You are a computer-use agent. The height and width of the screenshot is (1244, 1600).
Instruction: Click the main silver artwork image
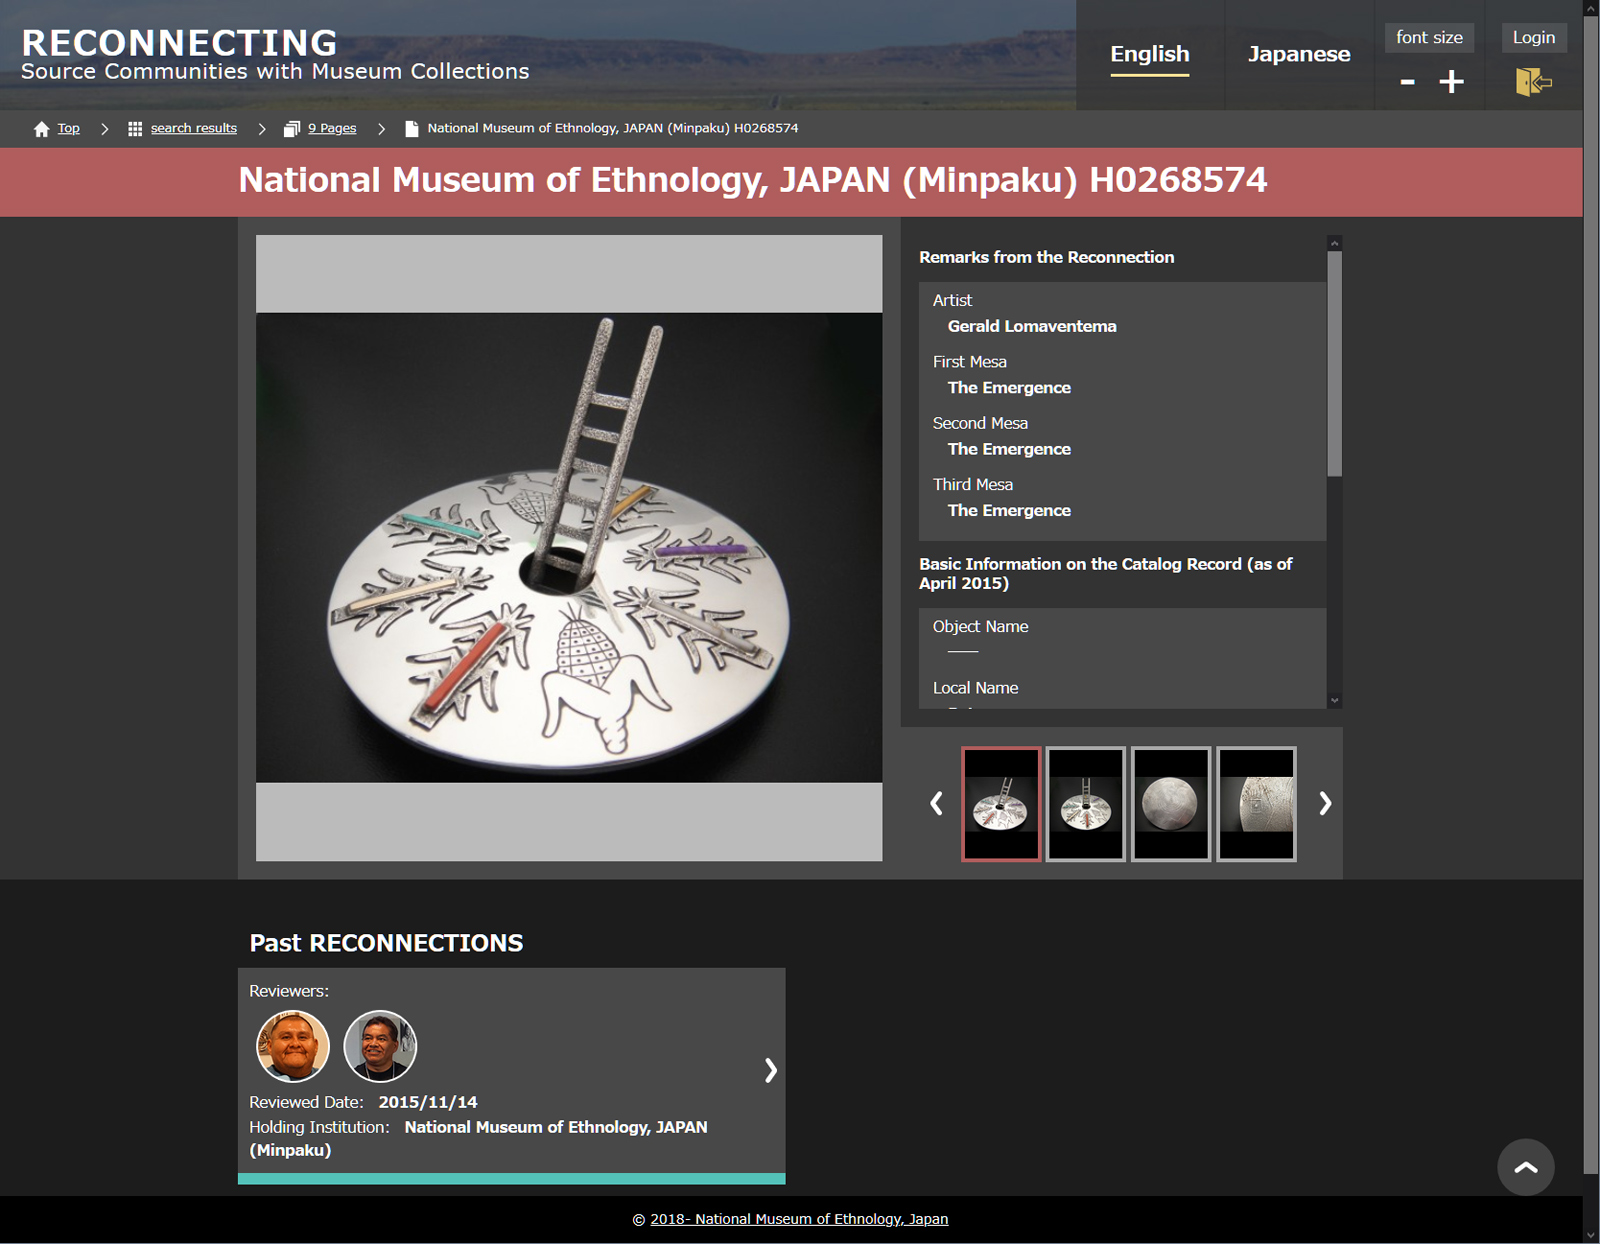pyautogui.click(x=569, y=548)
